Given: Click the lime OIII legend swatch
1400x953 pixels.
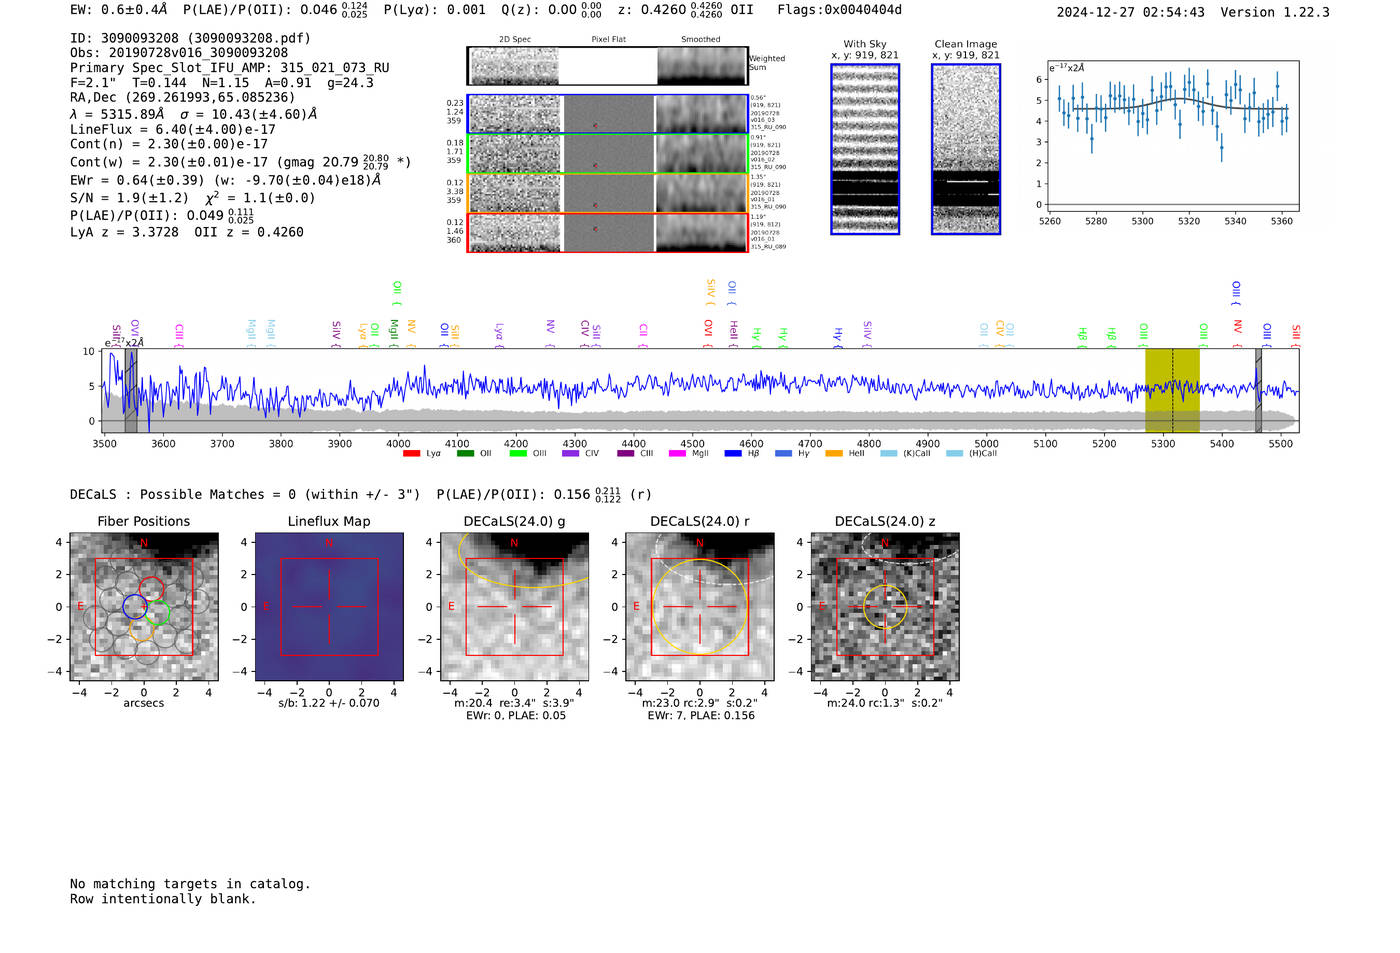Looking at the screenshot, I should [x=517, y=454].
